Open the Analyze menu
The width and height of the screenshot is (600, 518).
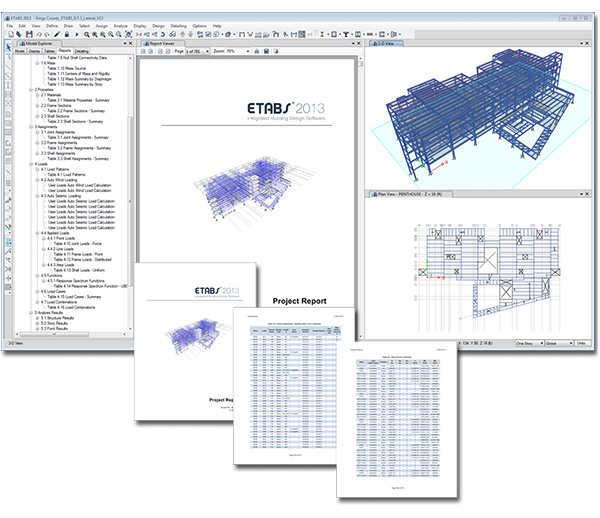click(121, 26)
